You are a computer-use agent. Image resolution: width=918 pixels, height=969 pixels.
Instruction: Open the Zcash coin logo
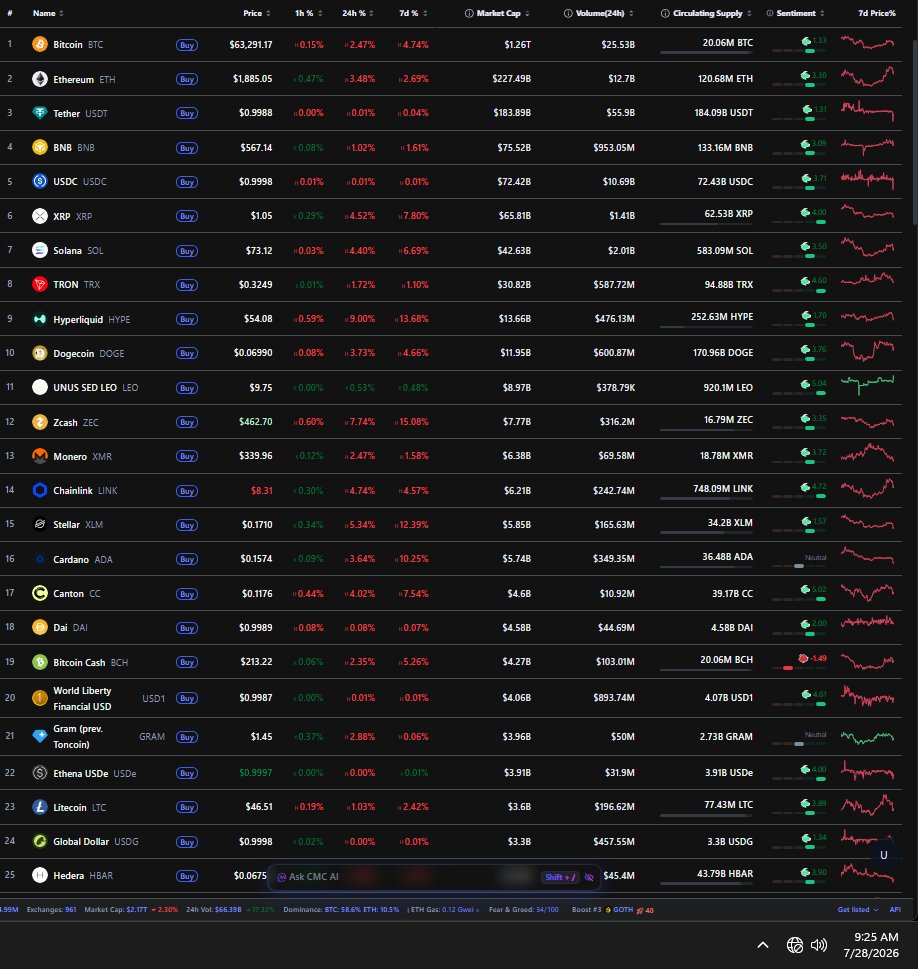coord(40,422)
